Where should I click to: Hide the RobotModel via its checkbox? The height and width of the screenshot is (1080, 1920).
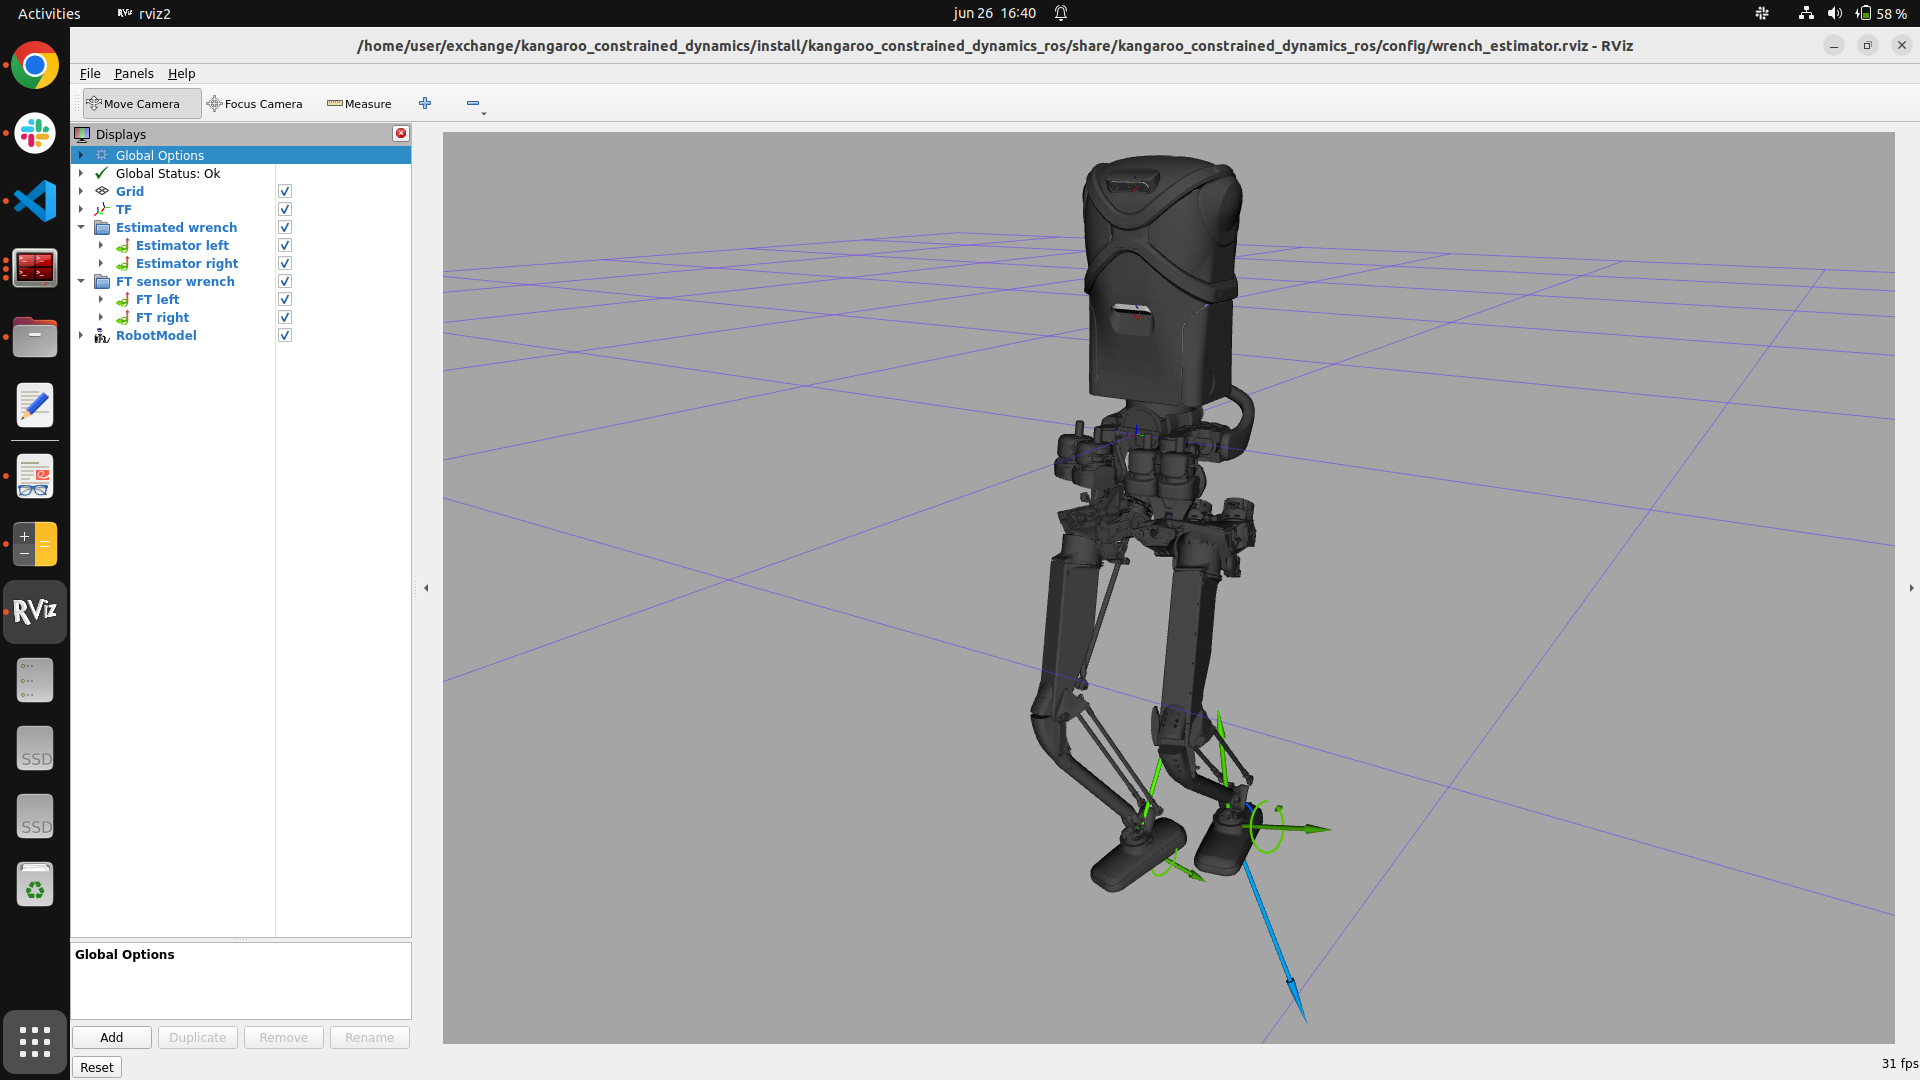285,335
